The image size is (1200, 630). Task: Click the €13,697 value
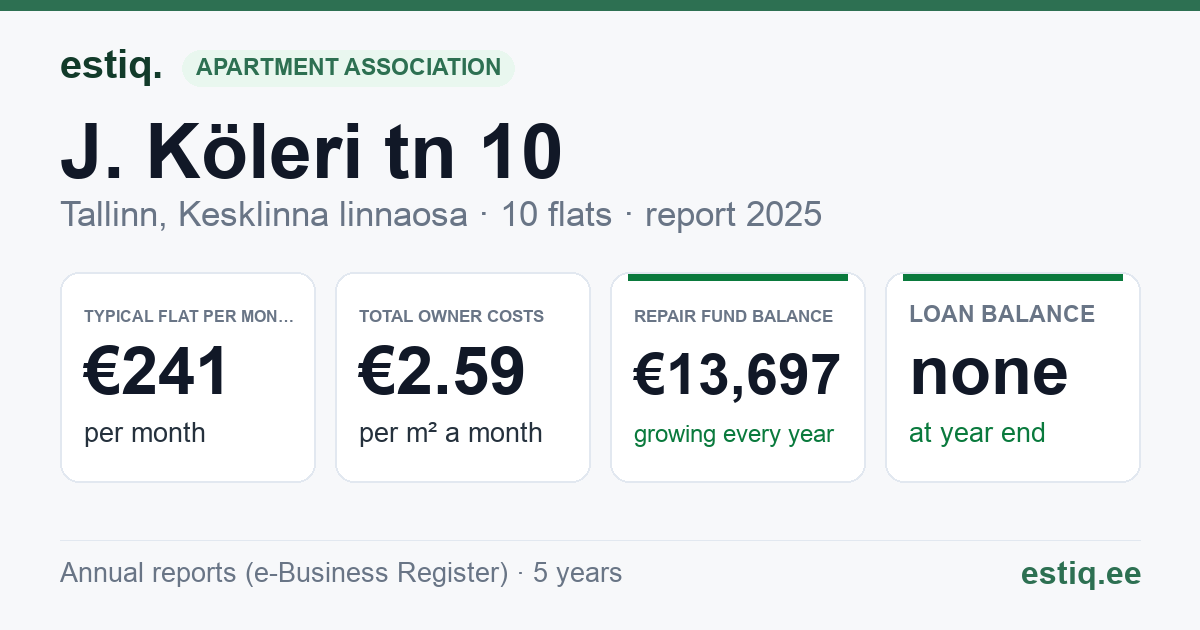pyautogui.click(x=738, y=376)
